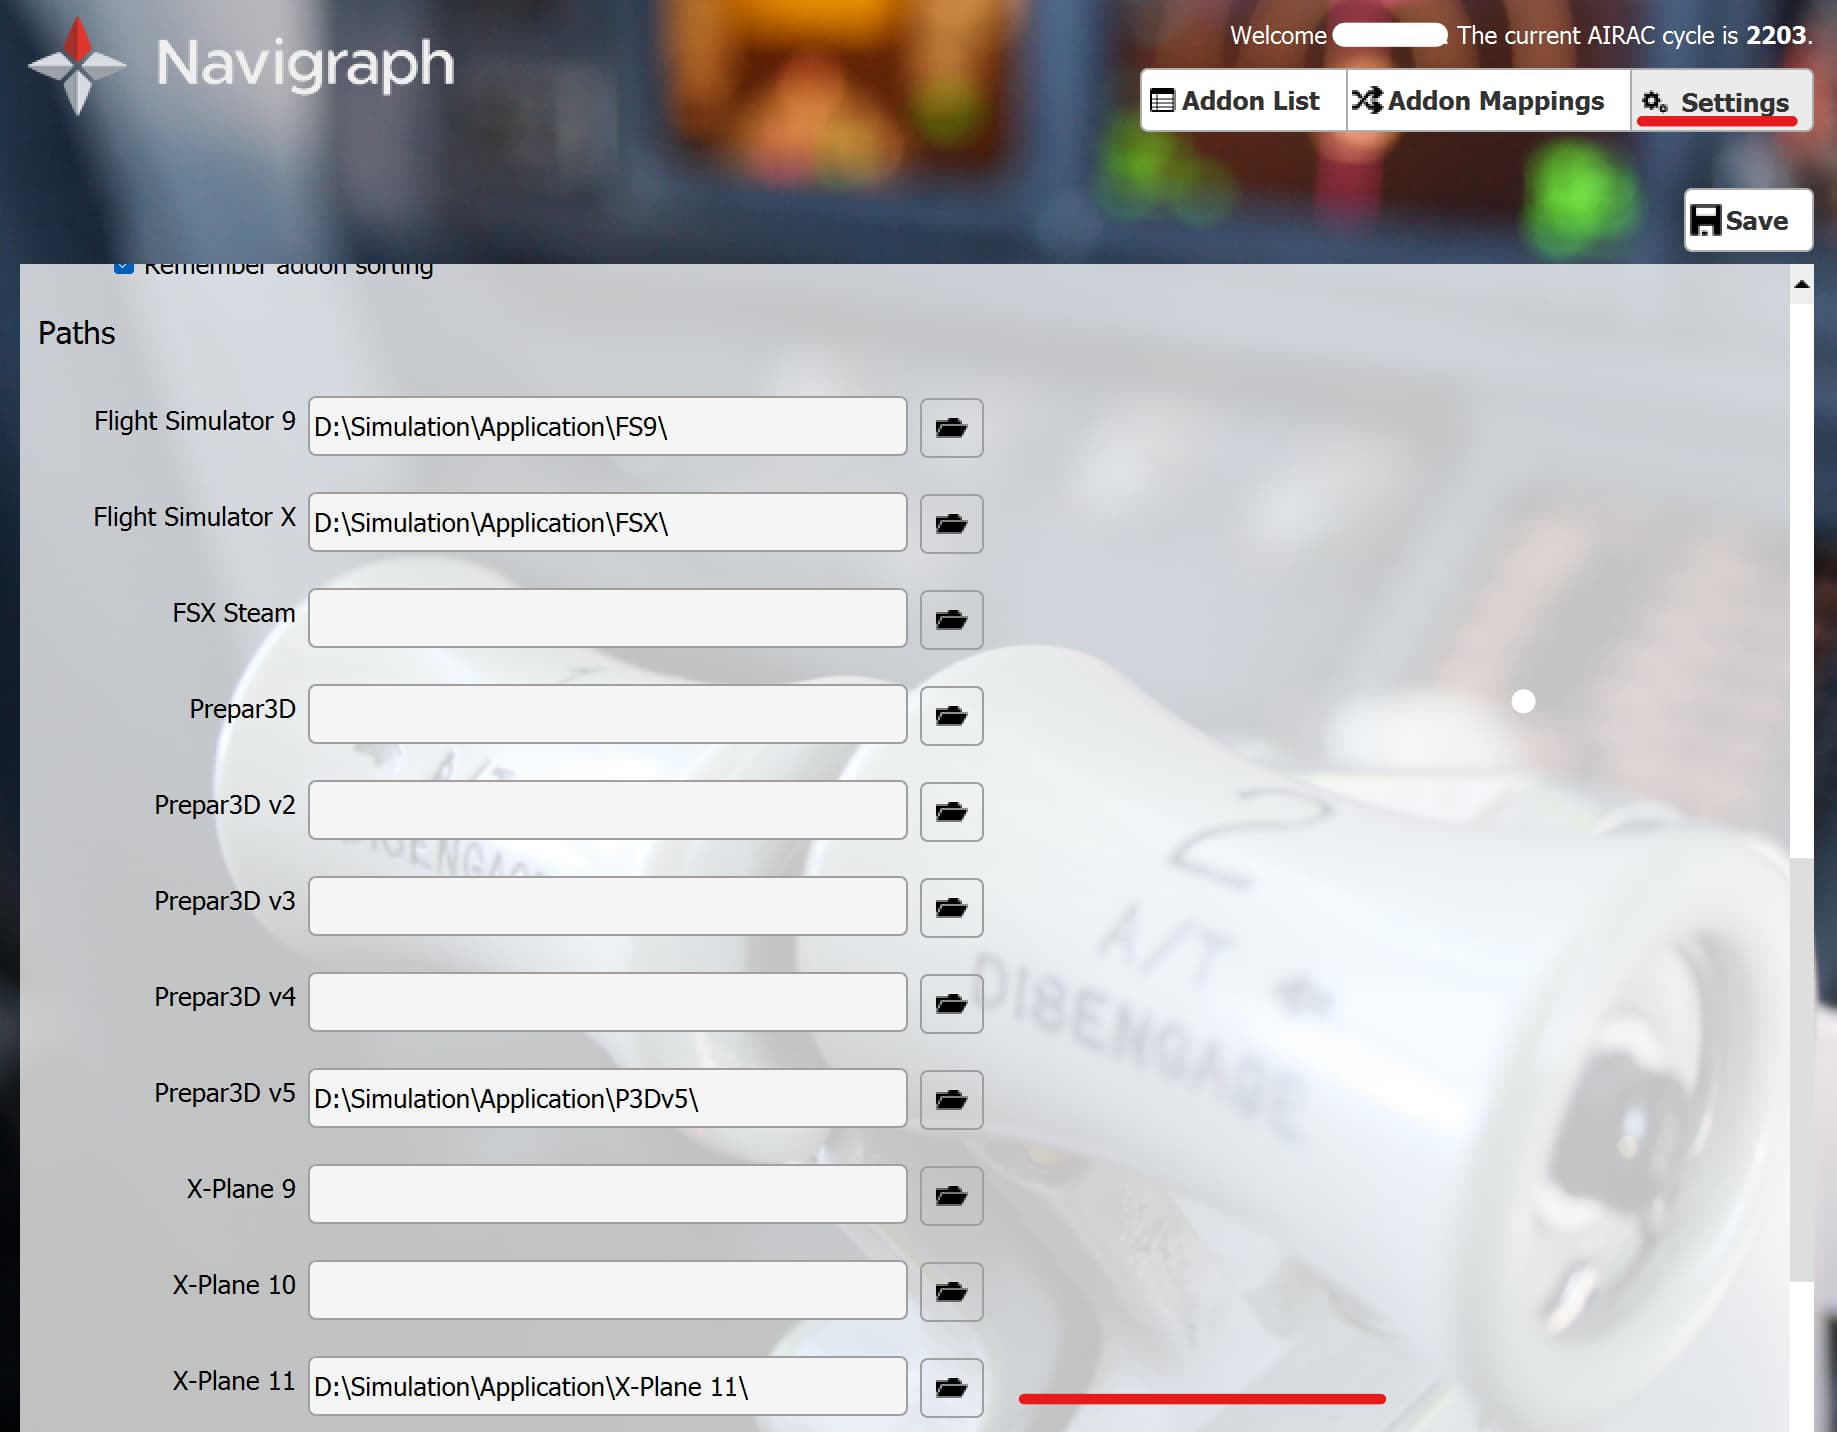The image size is (1837, 1432).
Task: Browse folder for X-Plane 10 path
Action: click(951, 1292)
